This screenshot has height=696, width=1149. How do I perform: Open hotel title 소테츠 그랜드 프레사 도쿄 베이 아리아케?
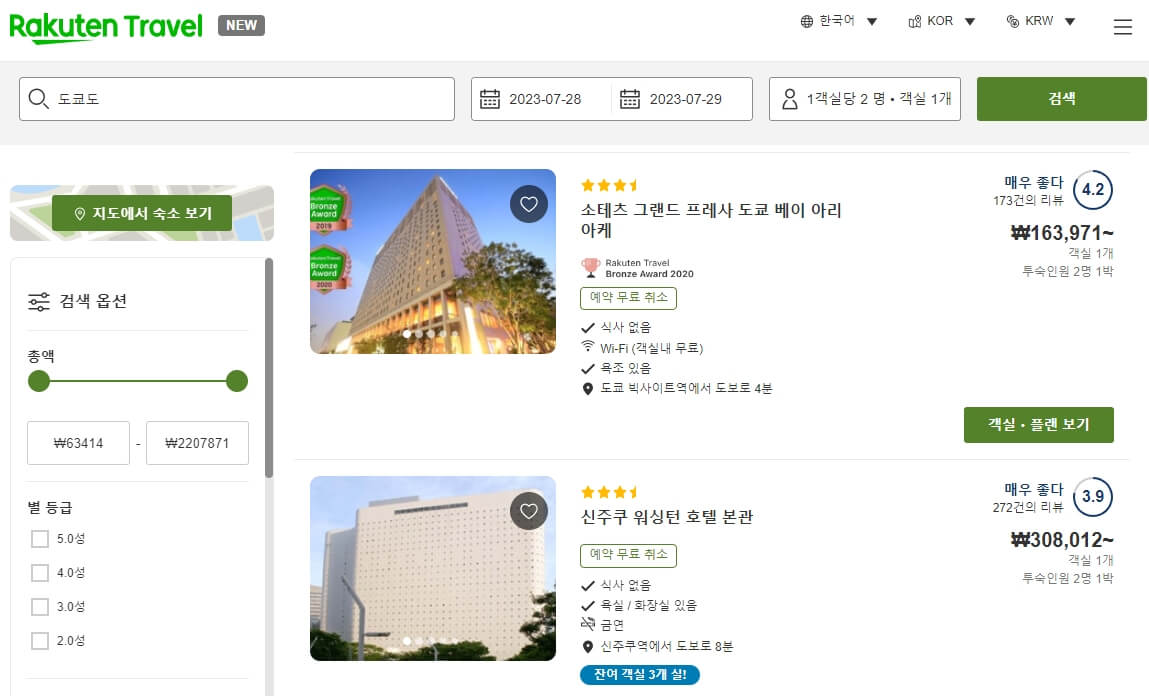pyautogui.click(x=711, y=220)
